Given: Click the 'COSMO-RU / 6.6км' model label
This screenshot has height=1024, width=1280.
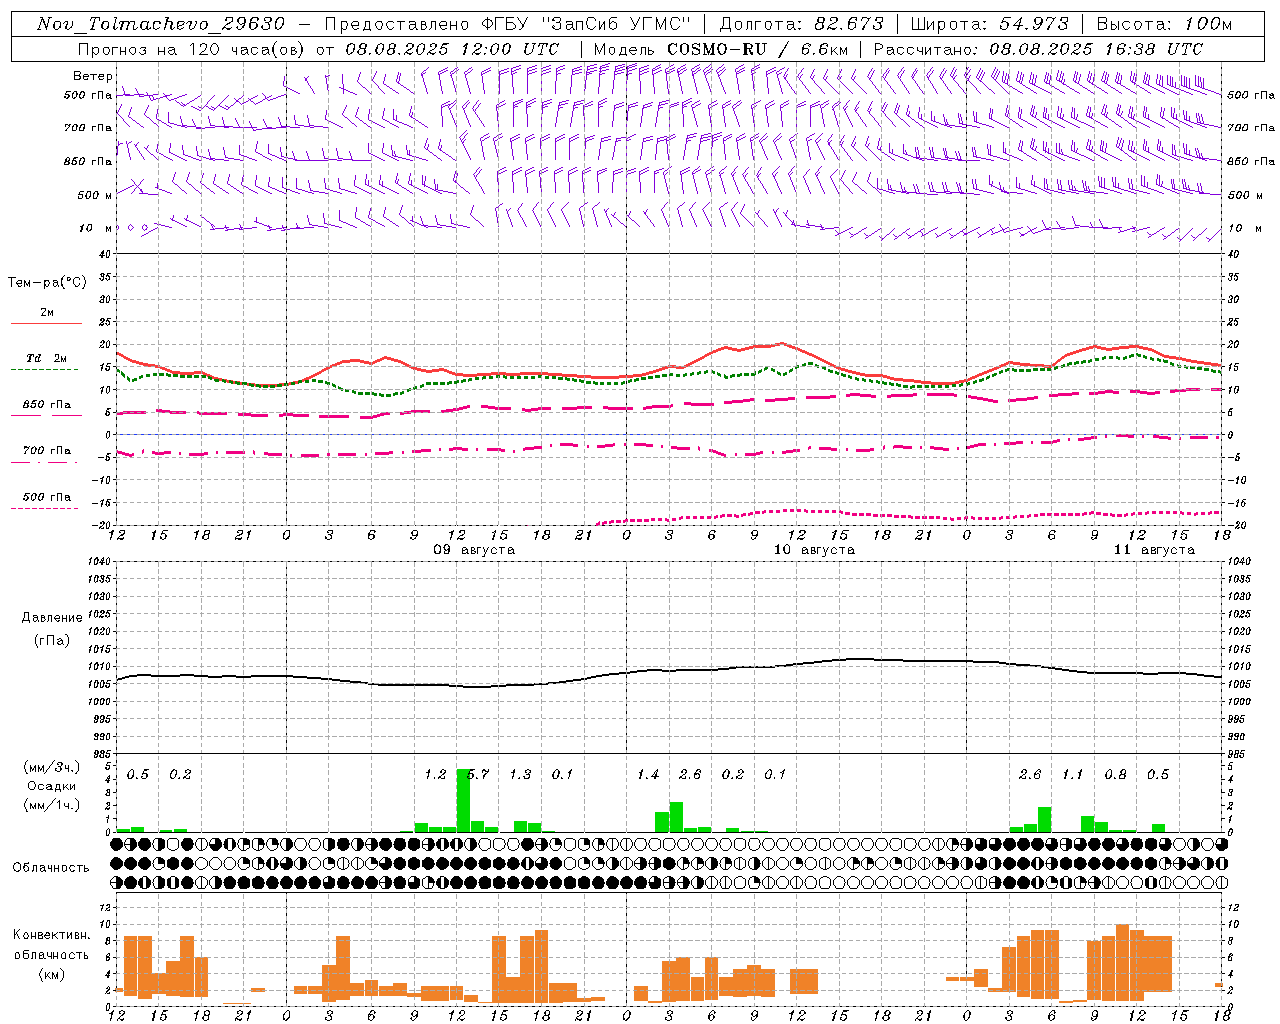Looking at the screenshot, I should tap(757, 49).
